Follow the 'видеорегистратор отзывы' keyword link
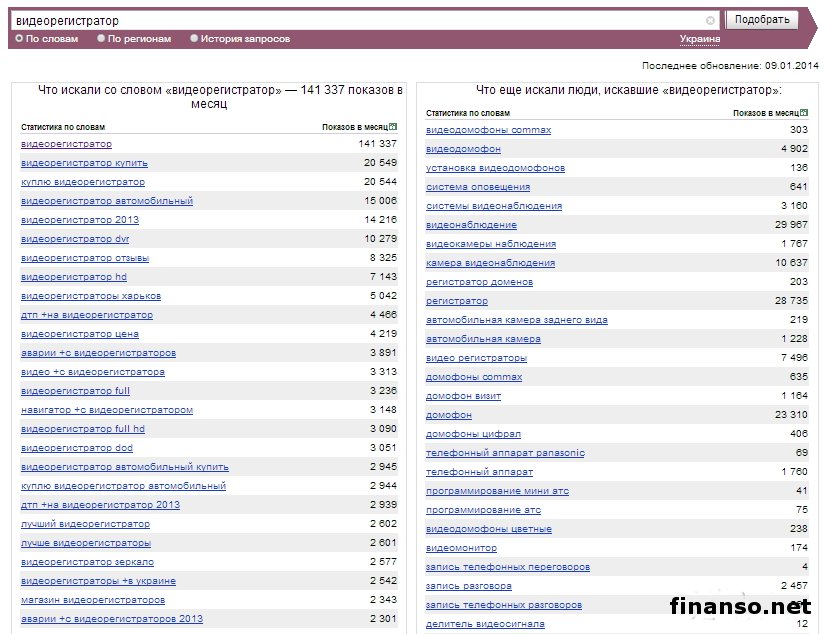The height and width of the screenshot is (634, 826). pos(85,258)
